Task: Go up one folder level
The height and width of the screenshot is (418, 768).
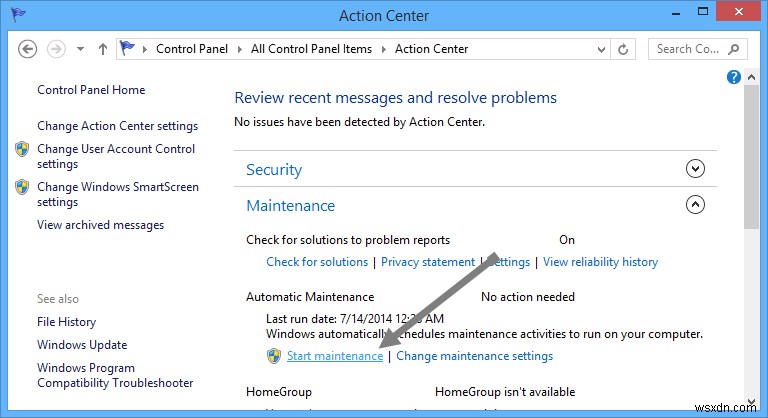Action: click(102, 49)
